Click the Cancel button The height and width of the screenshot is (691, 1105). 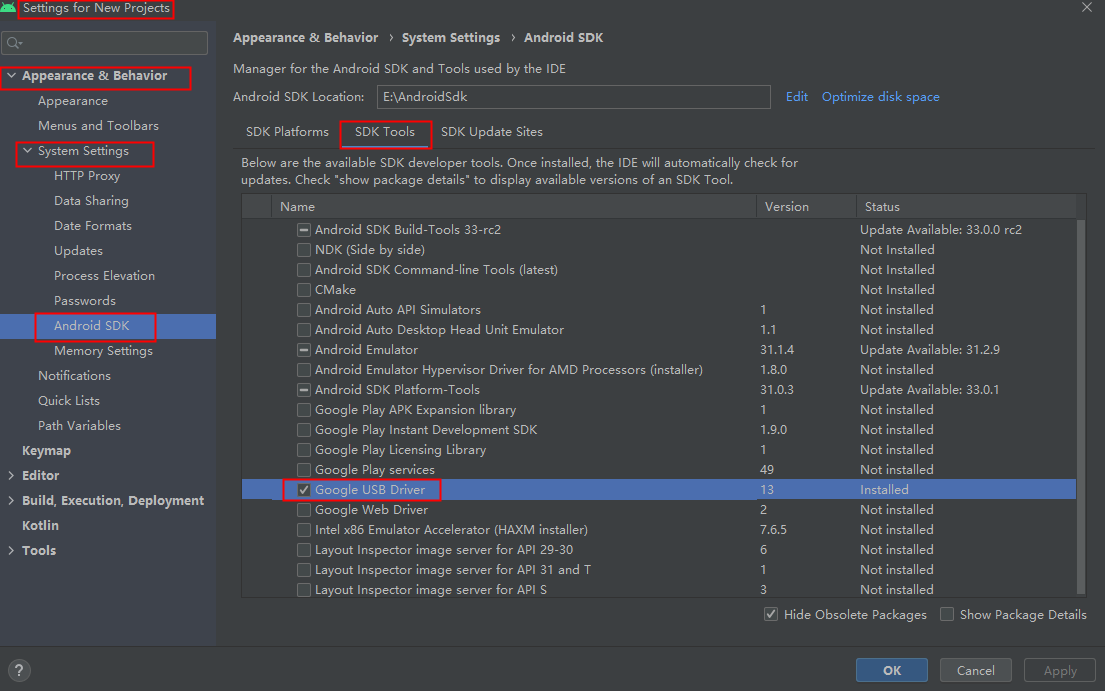tap(975, 671)
